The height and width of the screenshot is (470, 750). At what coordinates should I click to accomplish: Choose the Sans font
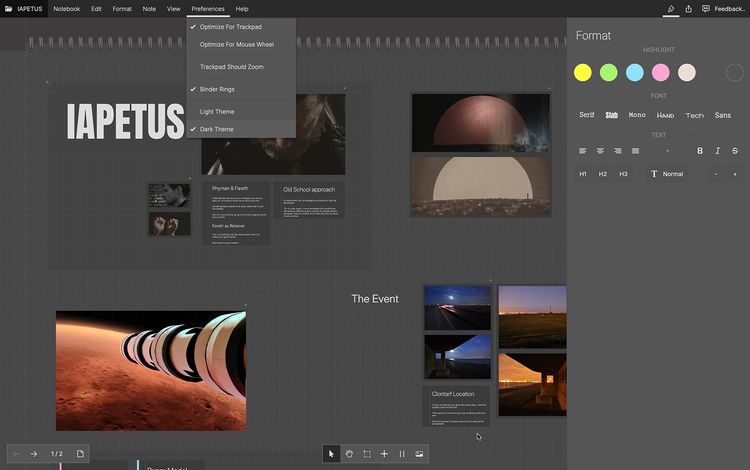tap(723, 115)
